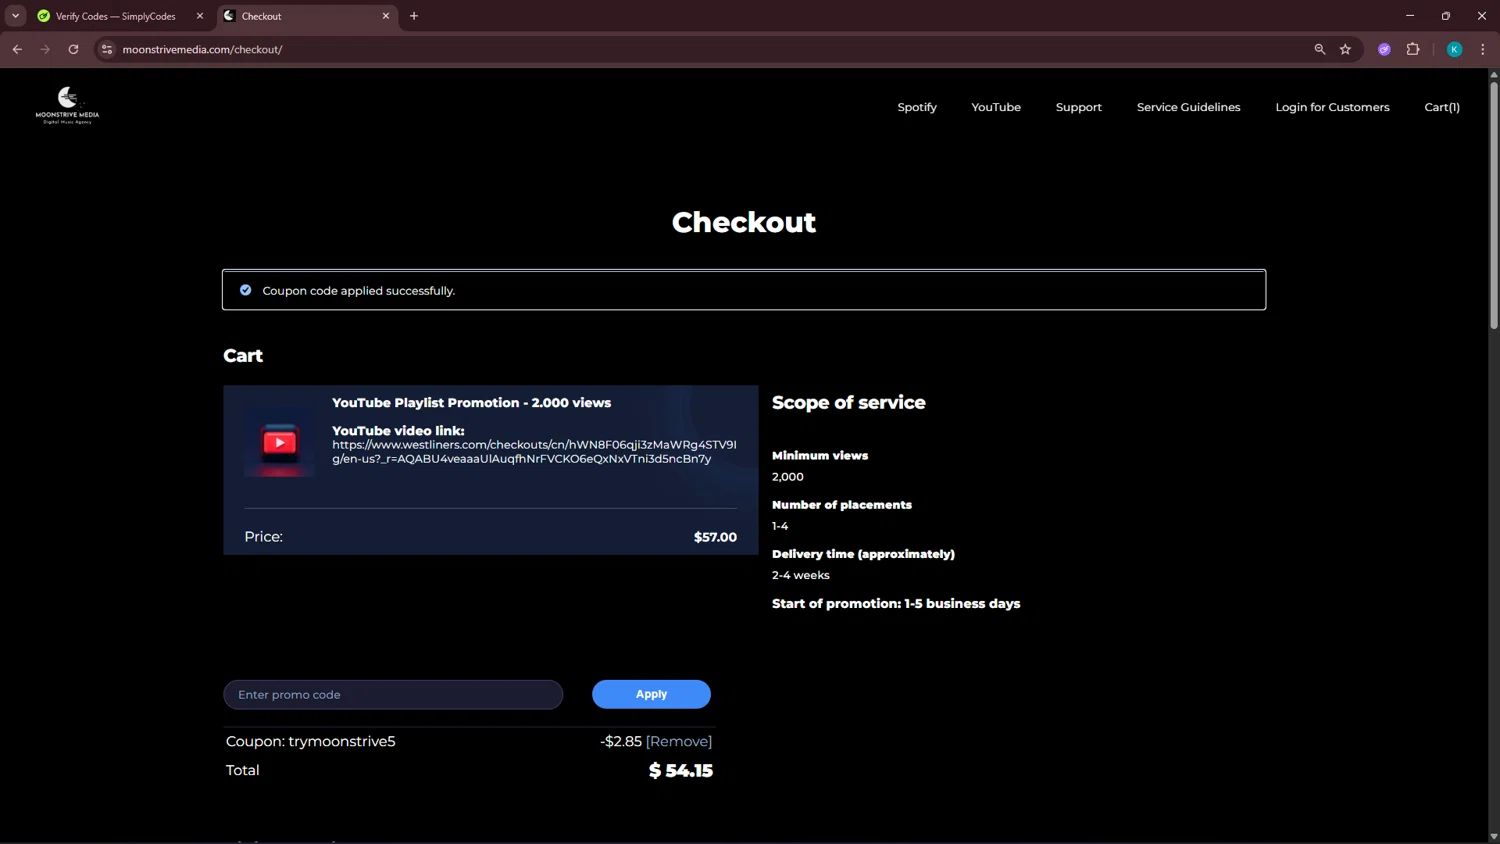Viewport: 1500px width, 844px height.
Task: Open the Spotify menu item
Action: pyautogui.click(x=917, y=107)
